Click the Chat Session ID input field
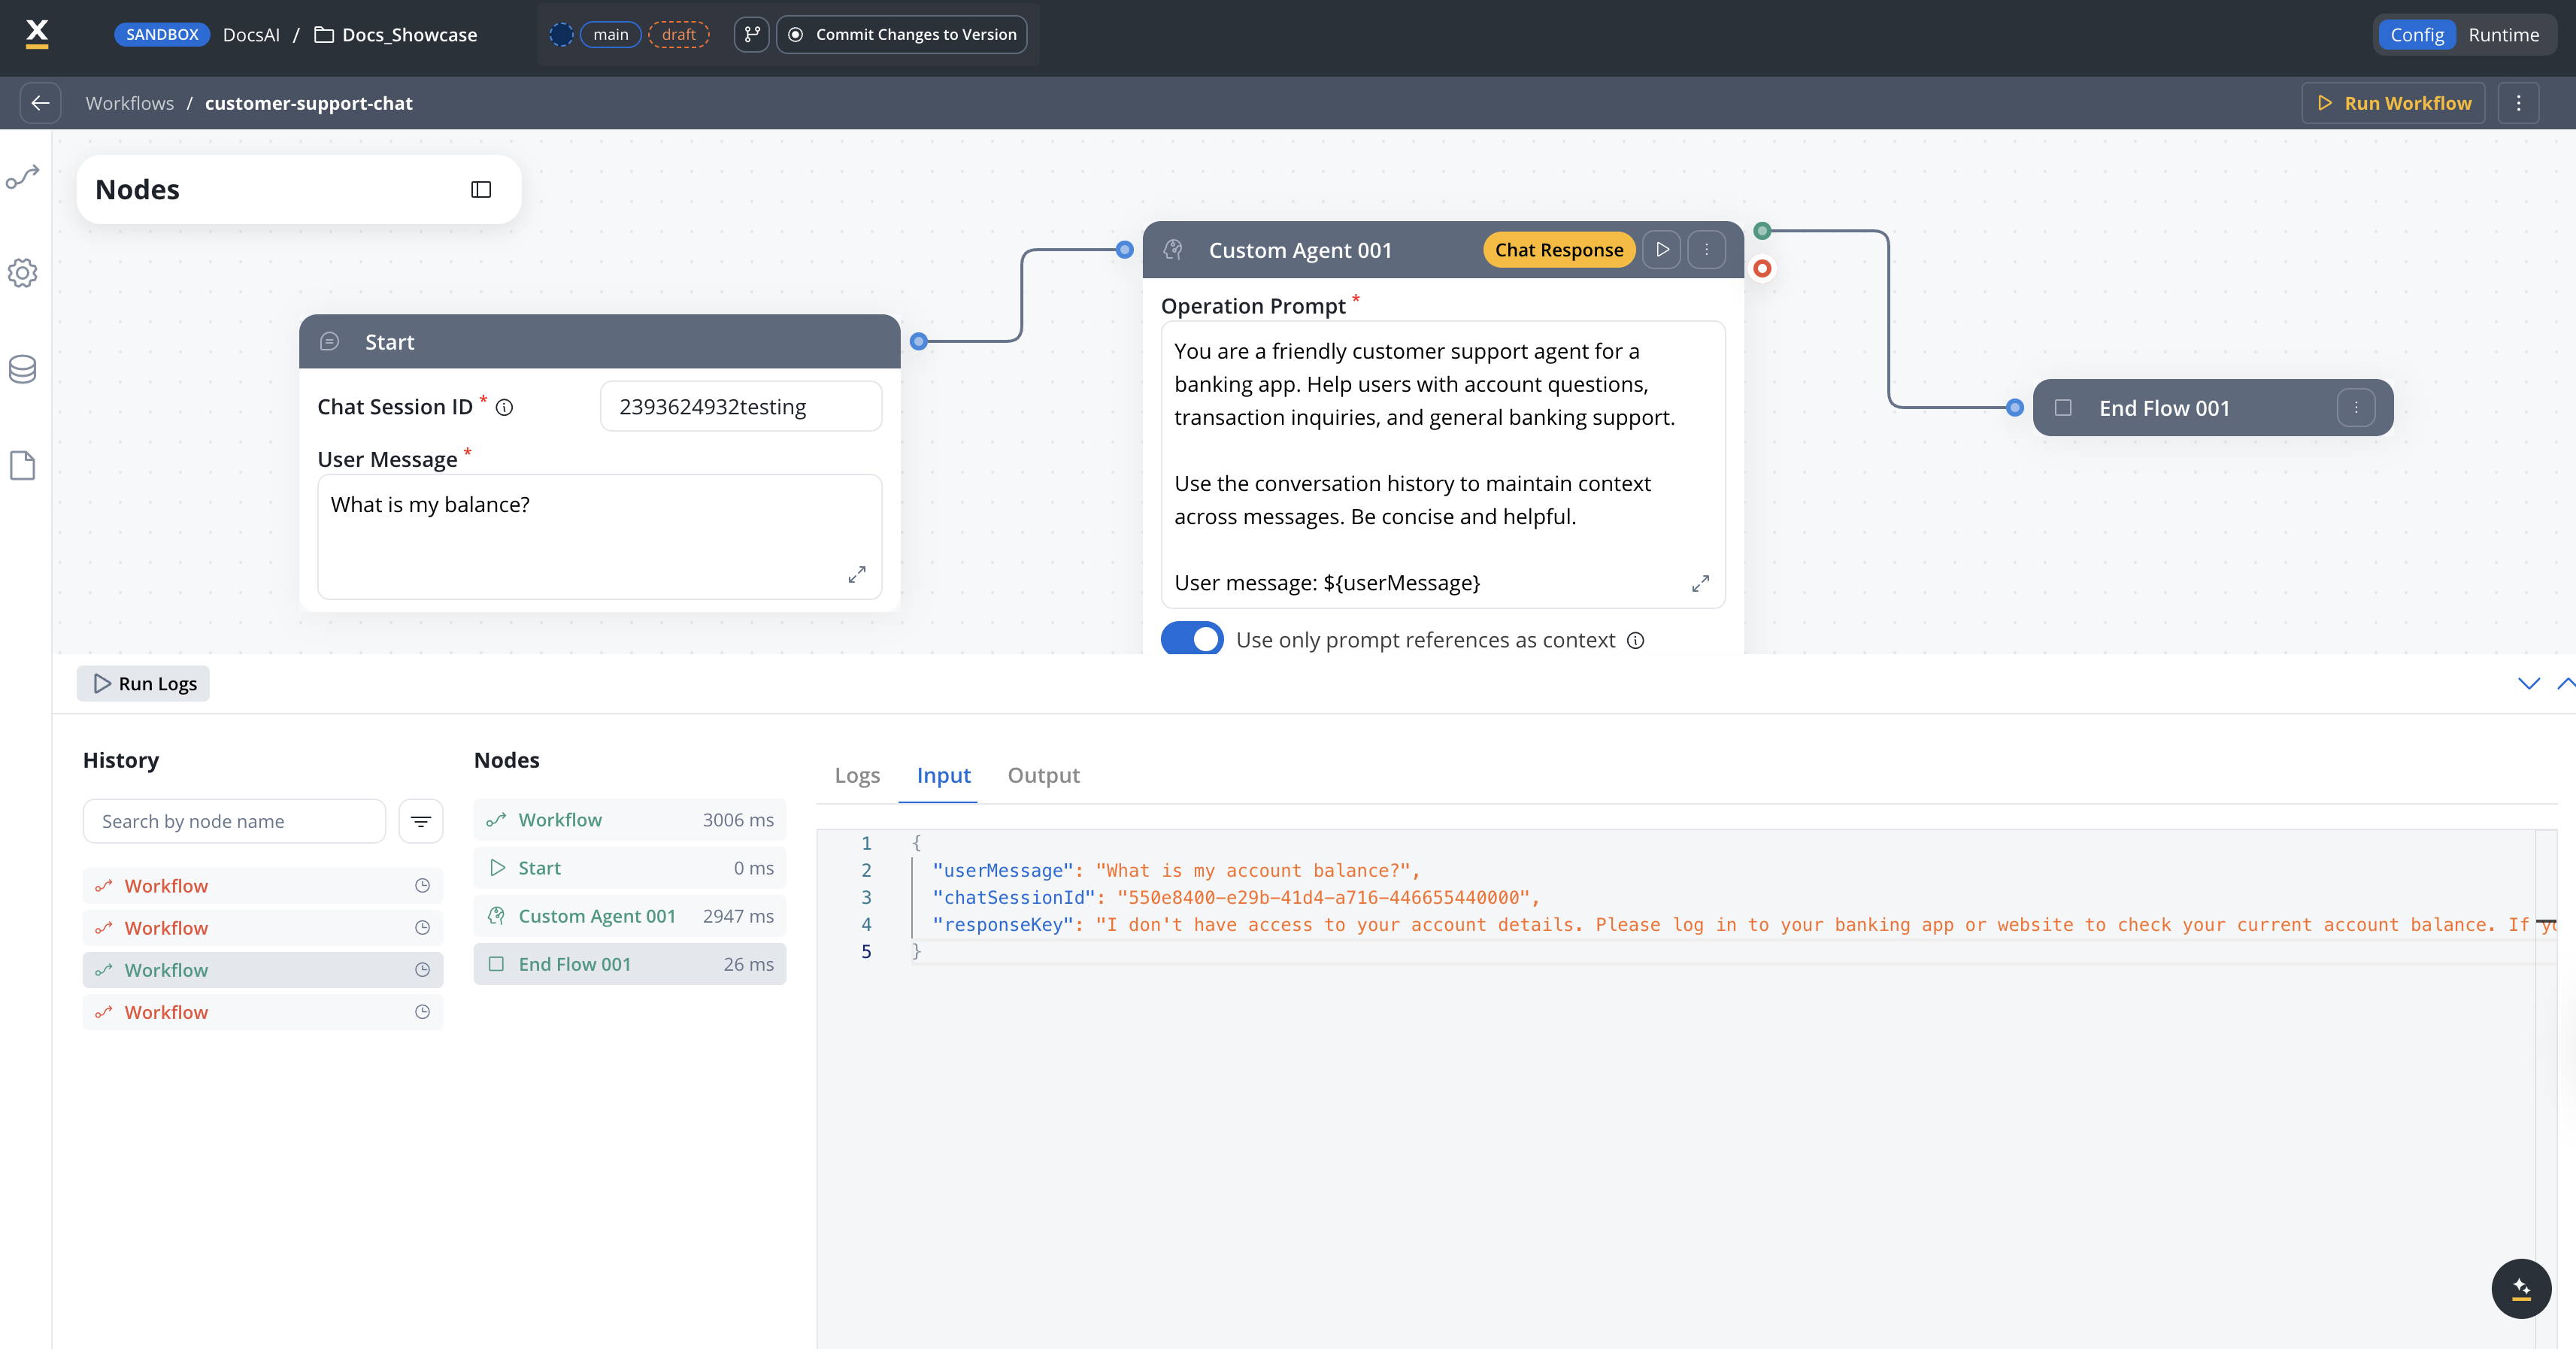 740,407
